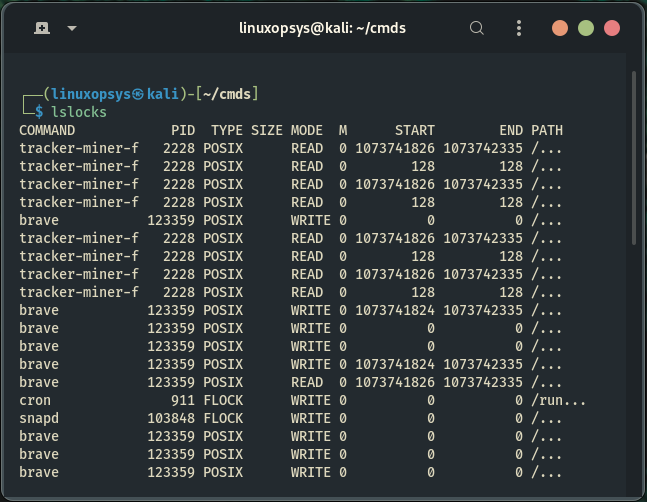Click the COMMAND column header
Viewport: 647px width, 502px height.
coord(47,130)
